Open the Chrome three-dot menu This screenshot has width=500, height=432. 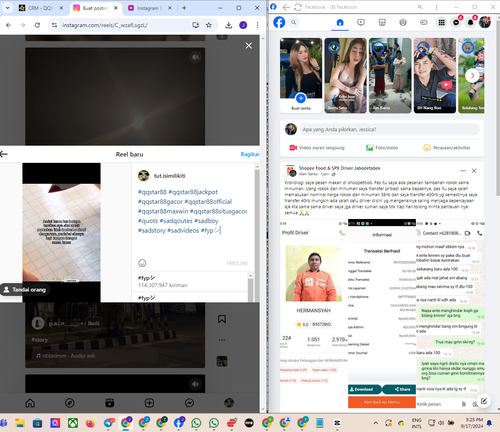(x=257, y=25)
